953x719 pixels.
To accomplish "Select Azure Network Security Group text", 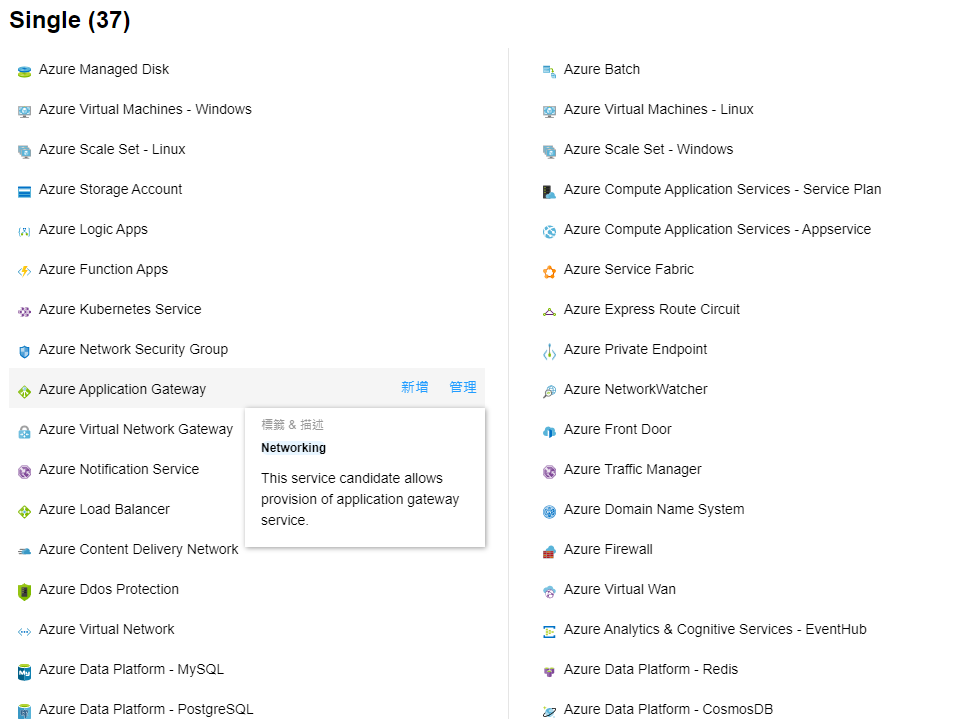I will (134, 349).
